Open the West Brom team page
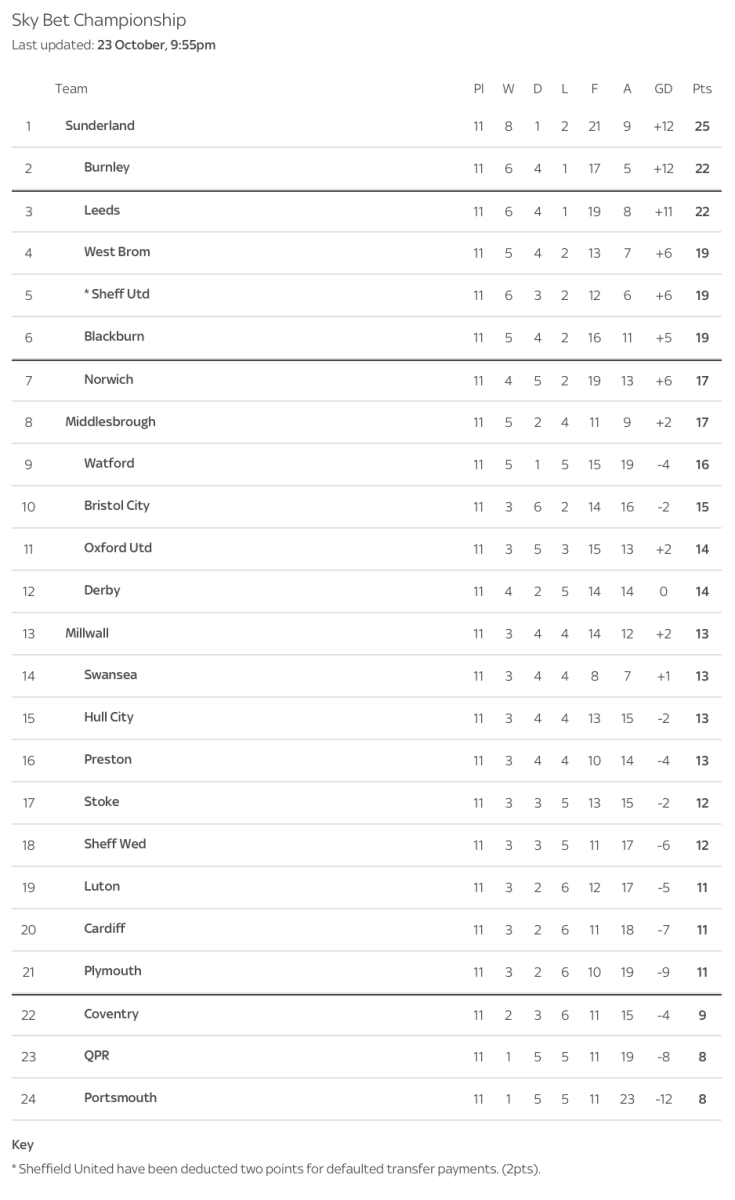 117,252
